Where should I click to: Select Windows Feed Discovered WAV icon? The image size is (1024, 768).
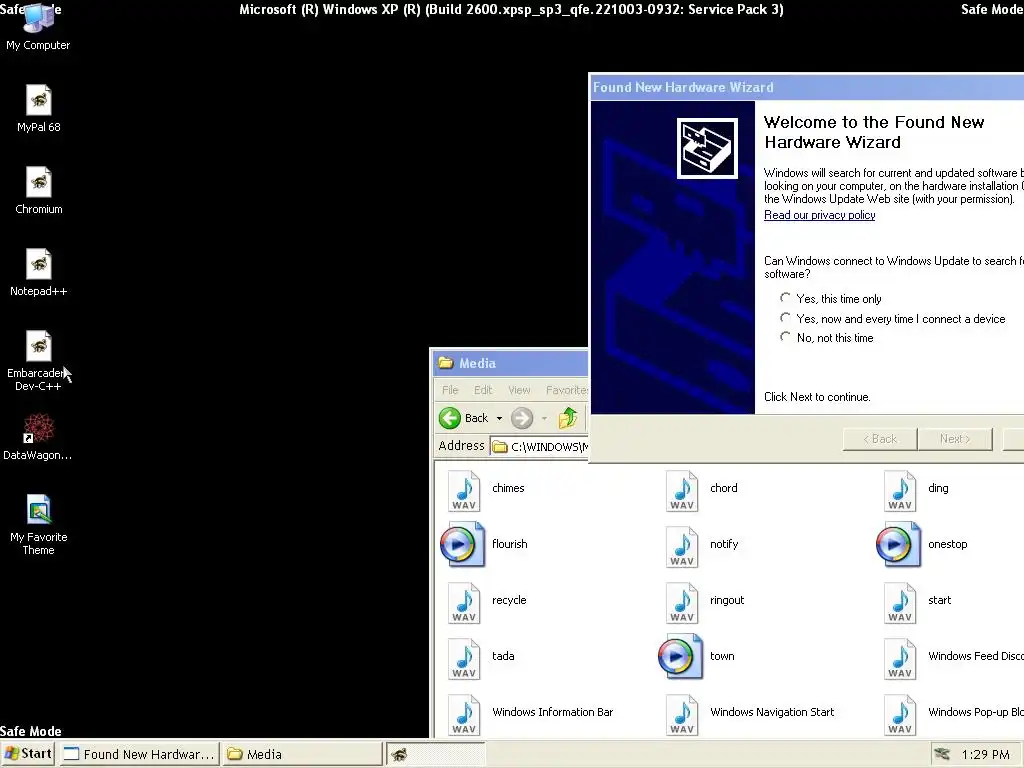[900, 659]
